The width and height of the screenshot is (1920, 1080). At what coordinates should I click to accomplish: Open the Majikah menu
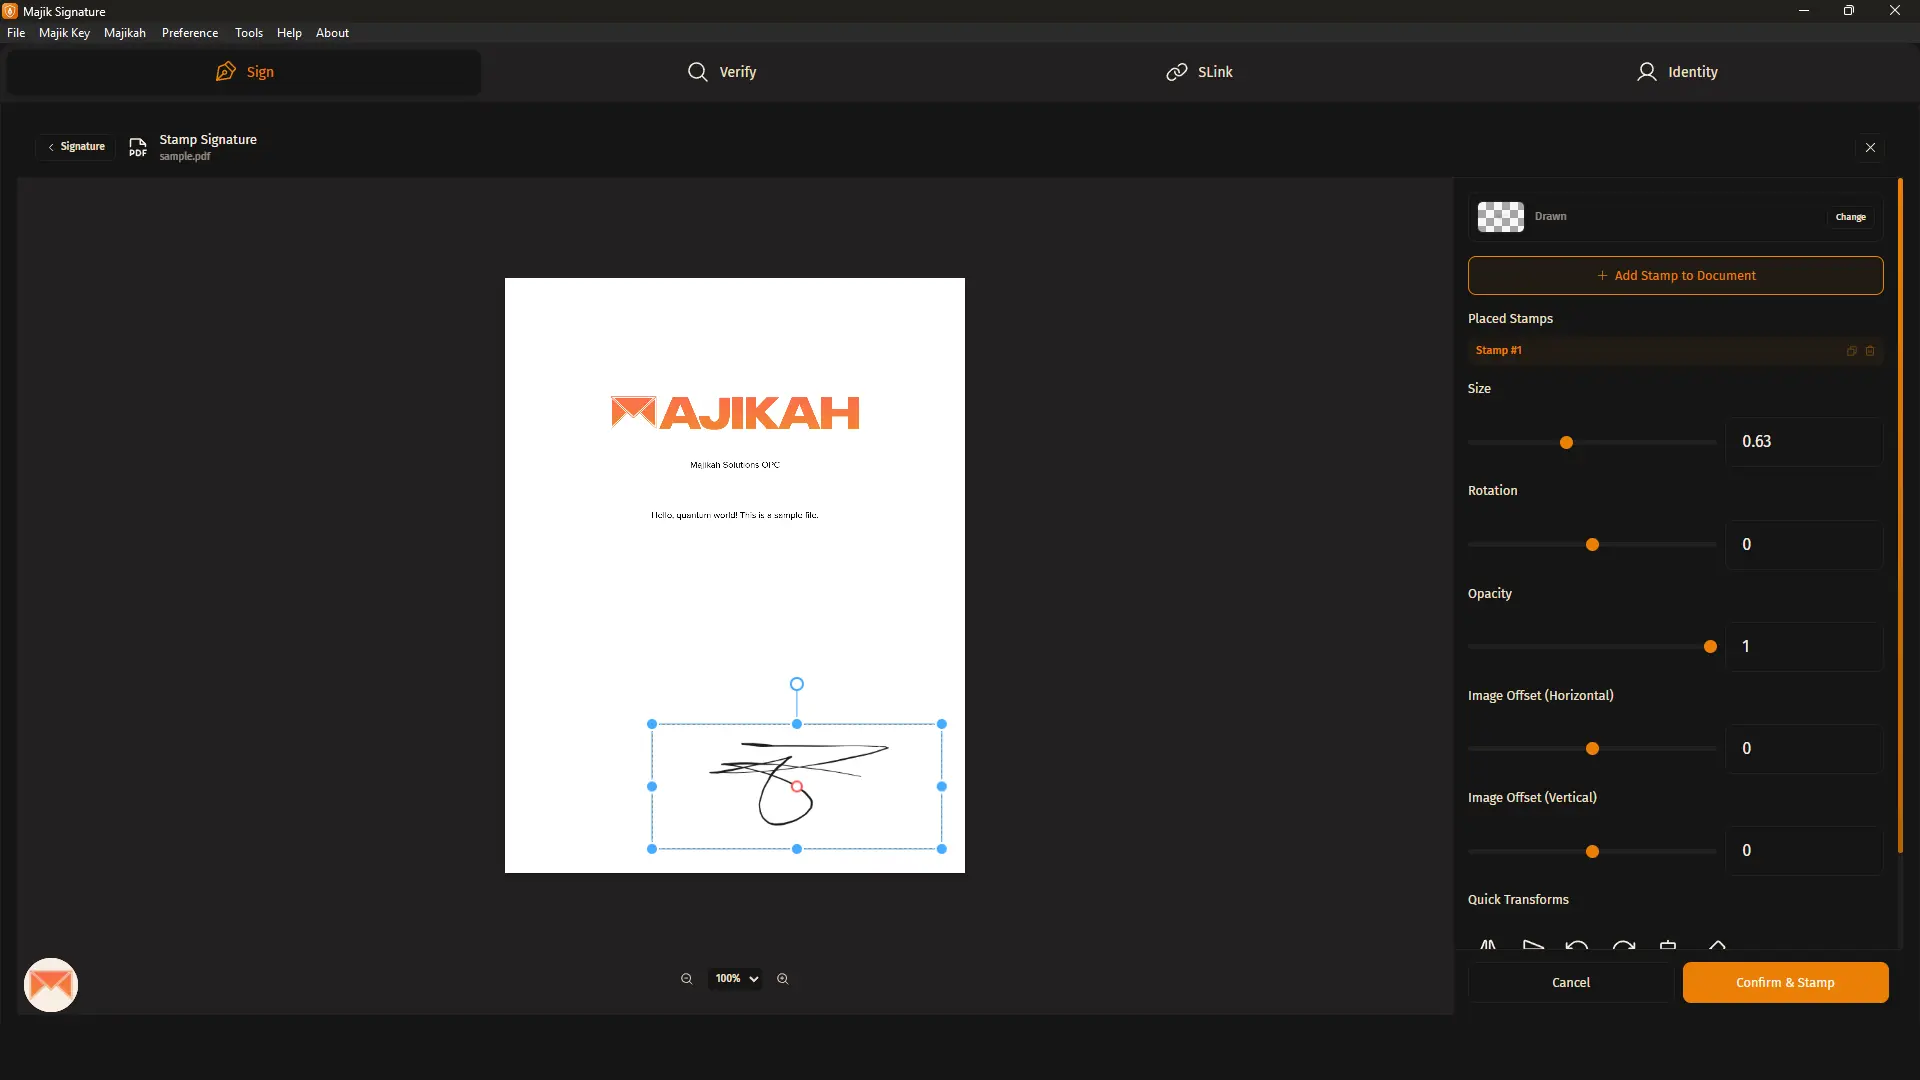point(125,33)
